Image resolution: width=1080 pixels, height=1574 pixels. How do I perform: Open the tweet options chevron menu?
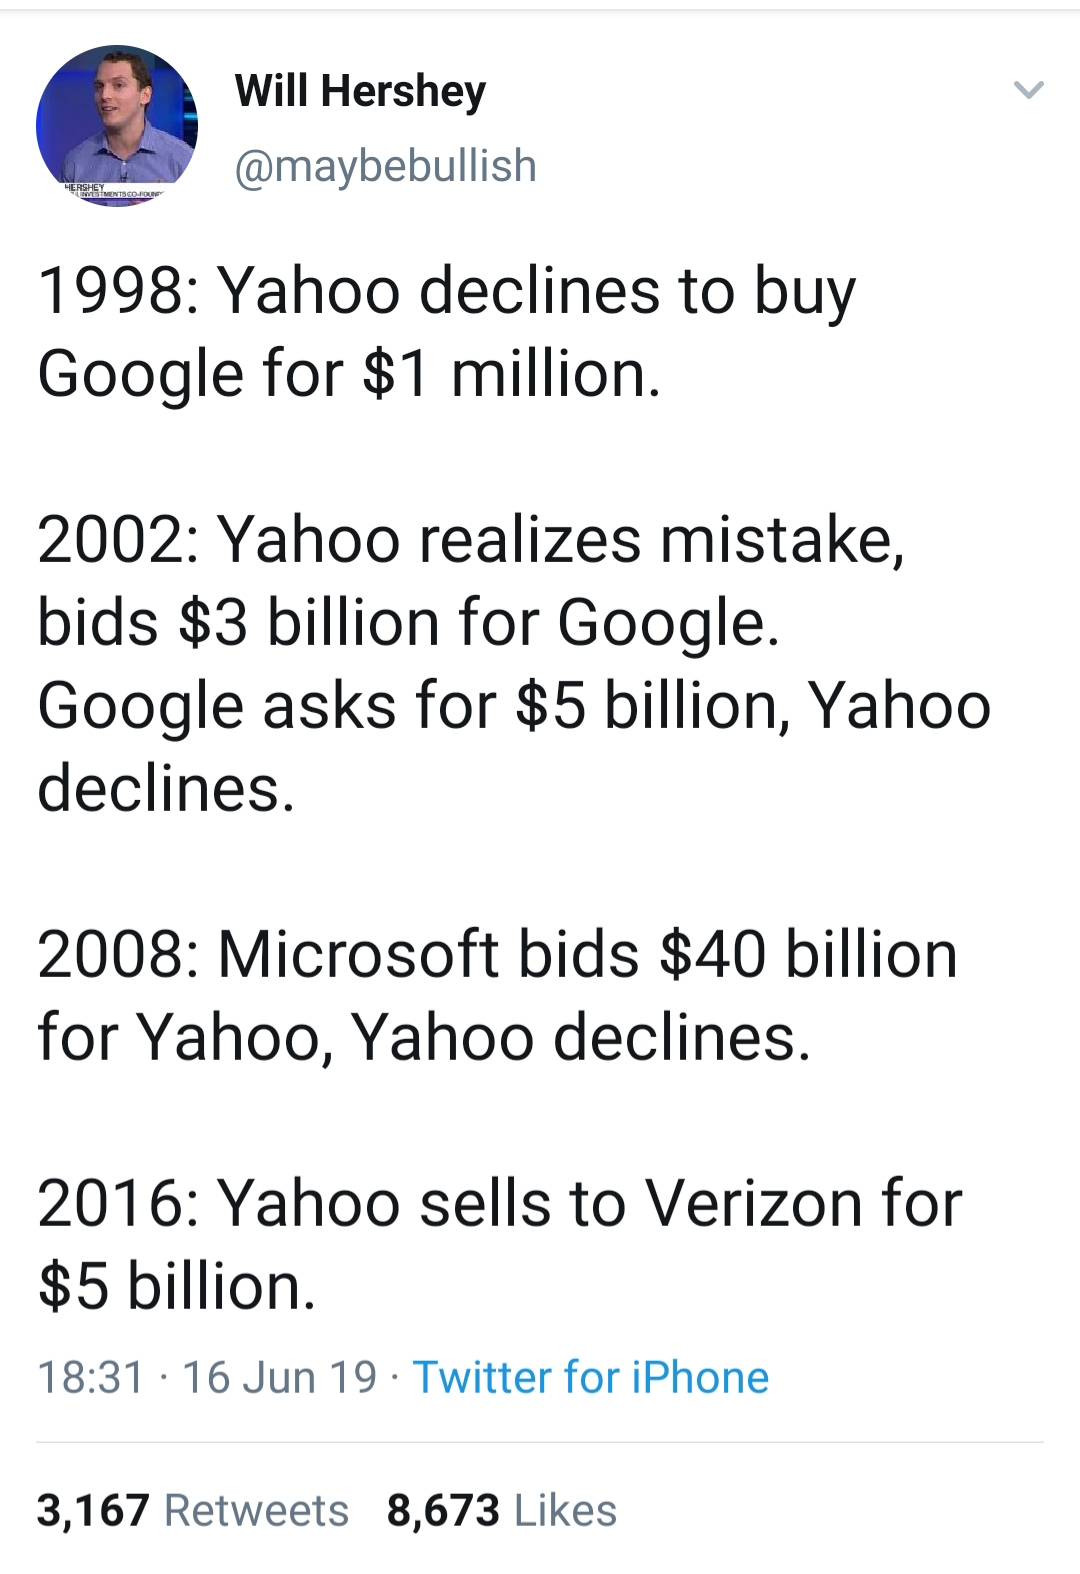[x=1029, y=91]
